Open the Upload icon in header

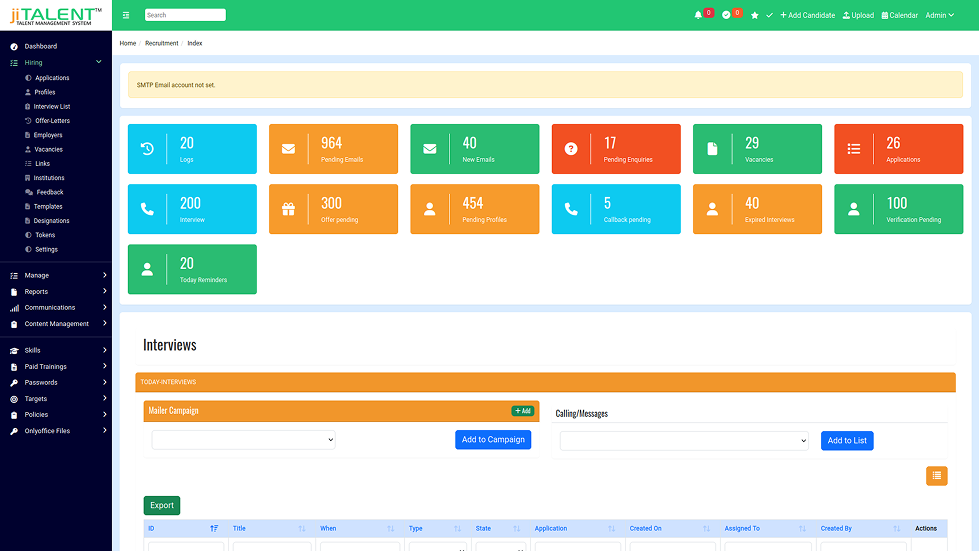858,15
